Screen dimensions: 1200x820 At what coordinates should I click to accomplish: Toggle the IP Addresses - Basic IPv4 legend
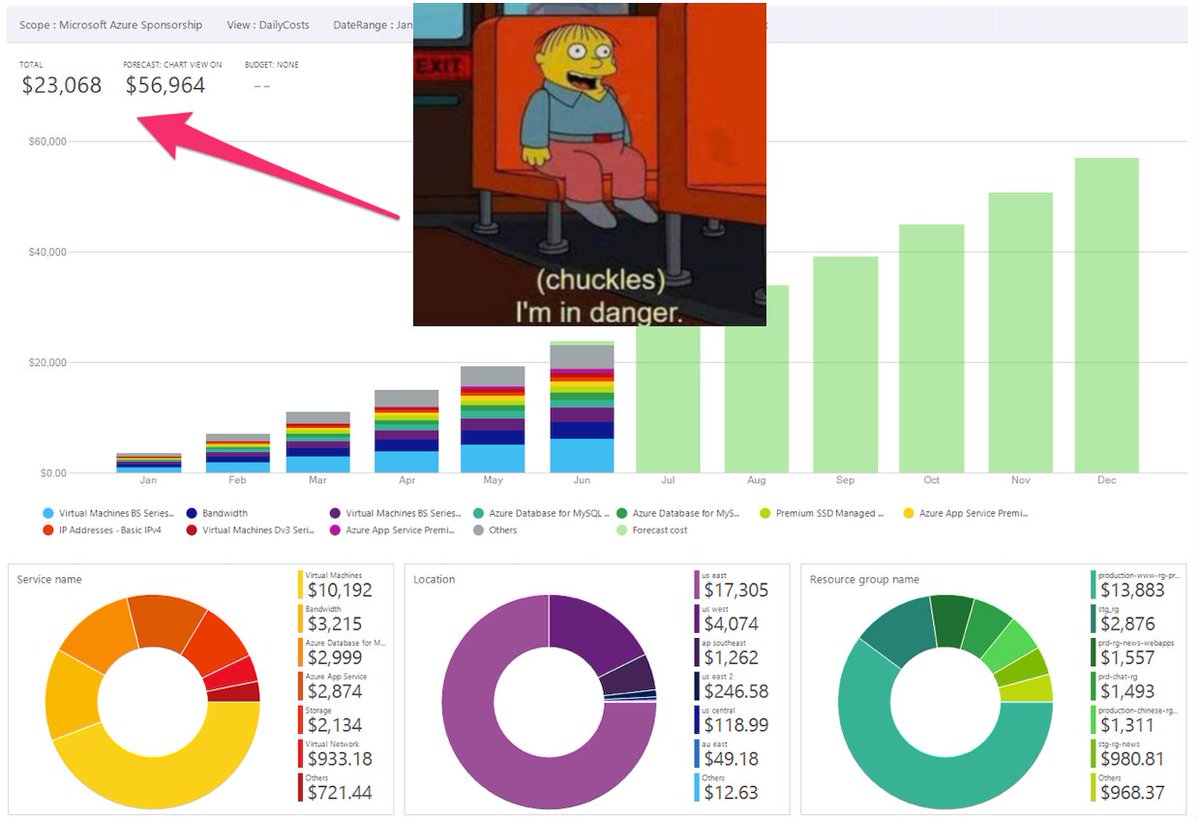103,530
